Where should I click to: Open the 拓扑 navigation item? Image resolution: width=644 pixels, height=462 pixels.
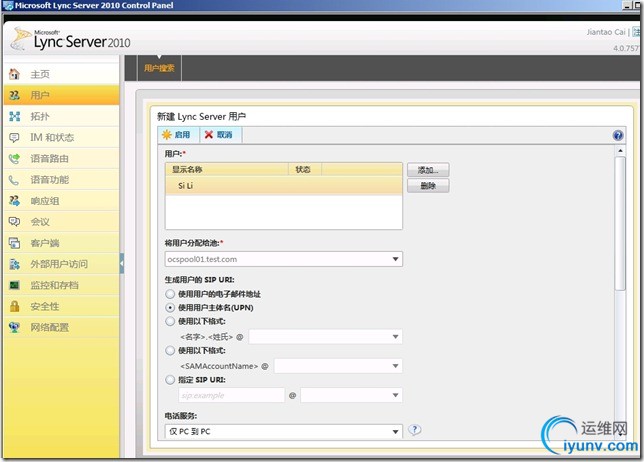[x=62, y=116]
